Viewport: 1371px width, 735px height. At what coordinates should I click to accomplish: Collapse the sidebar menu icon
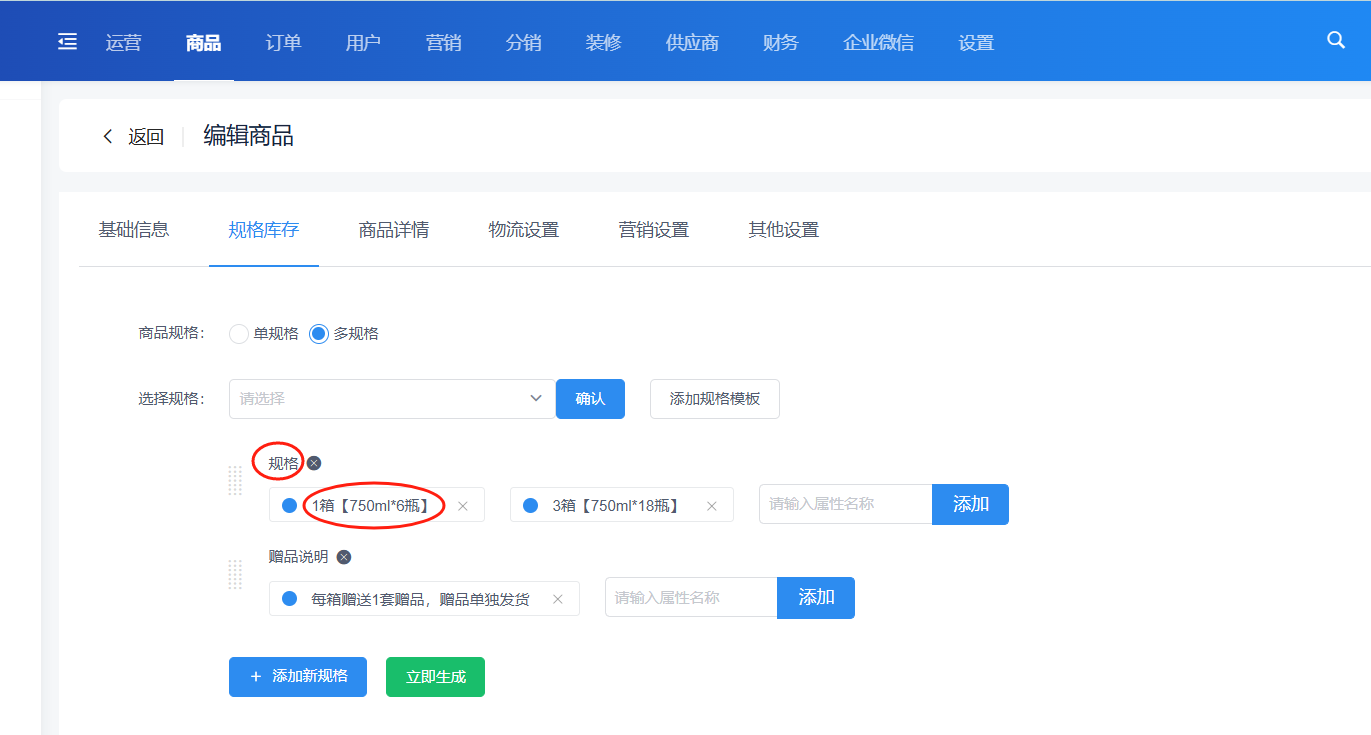67,41
